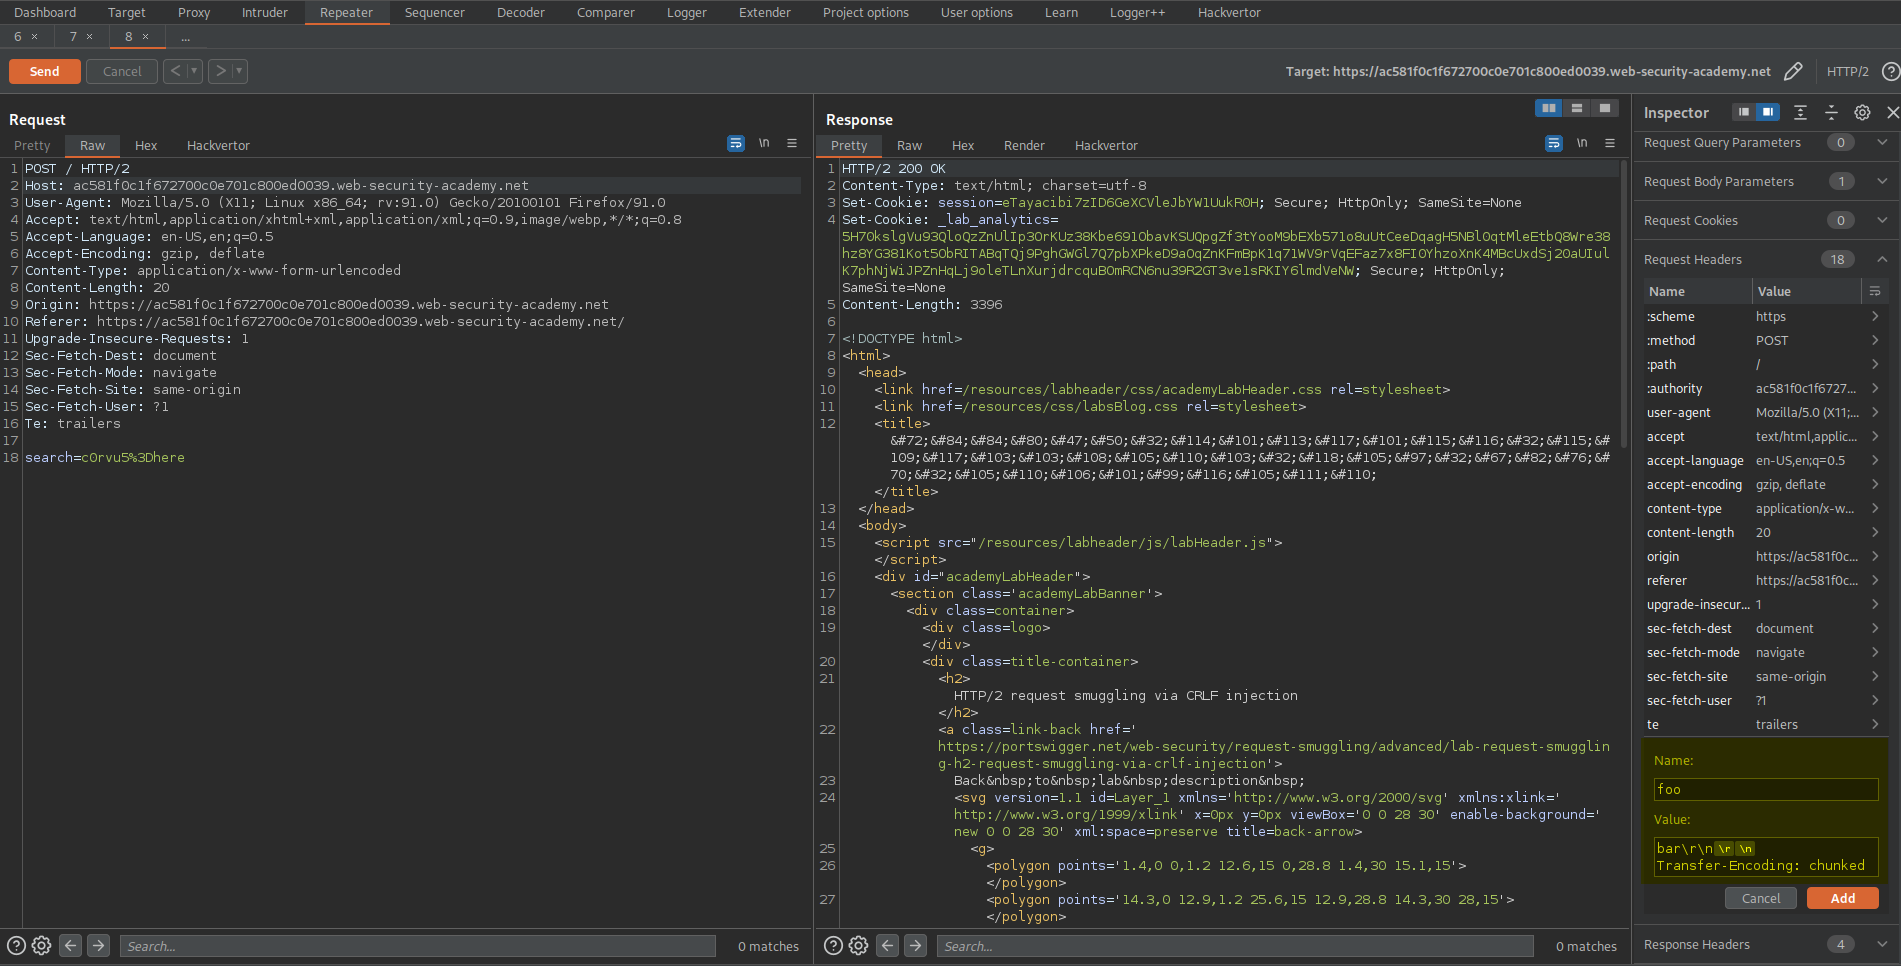Expand Request Query Parameters section
The image size is (1901, 966).
[1882, 142]
